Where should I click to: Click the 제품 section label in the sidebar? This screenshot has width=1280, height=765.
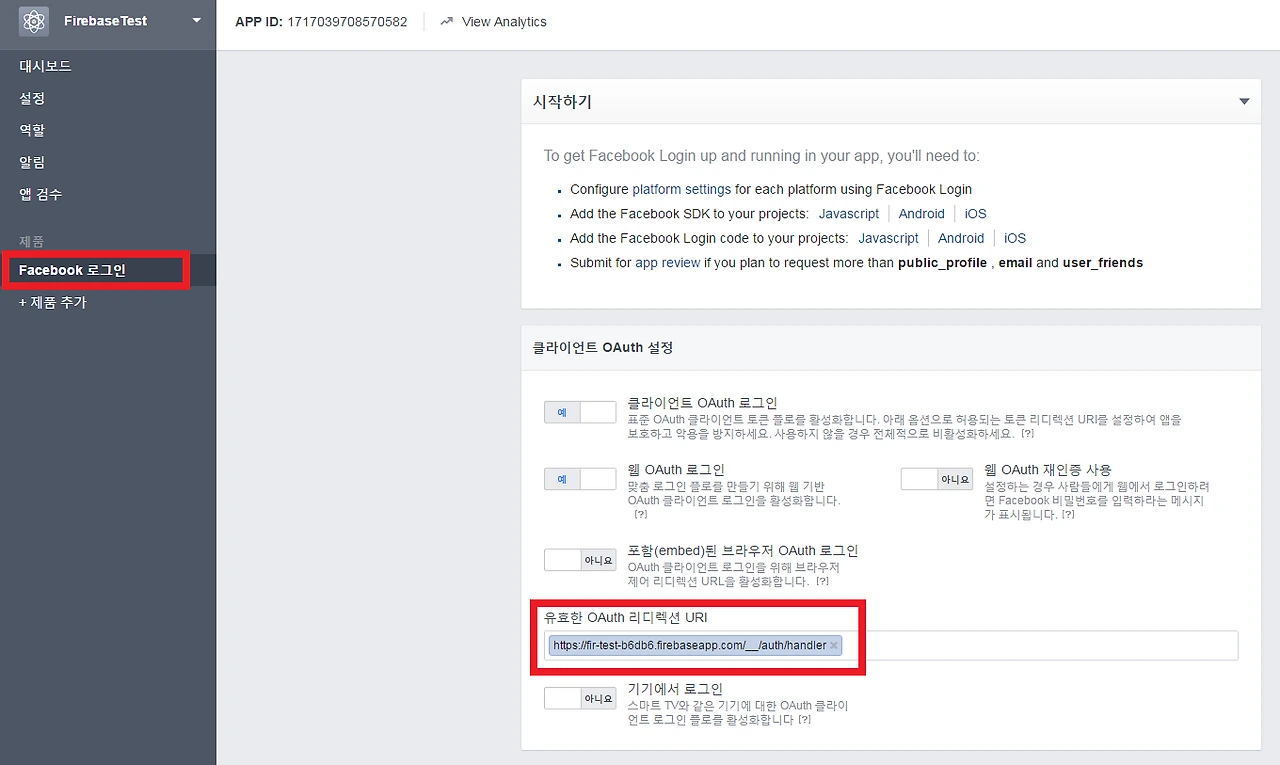(x=32, y=242)
